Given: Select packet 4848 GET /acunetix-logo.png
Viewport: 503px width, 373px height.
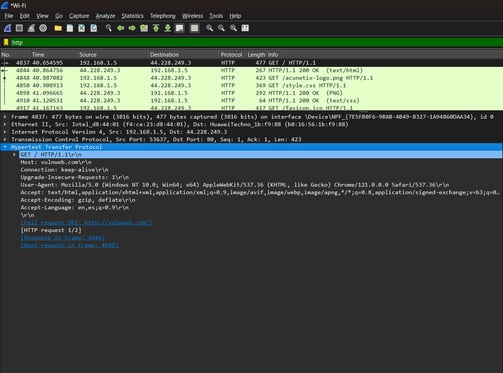Looking at the screenshot, I should pos(251,78).
